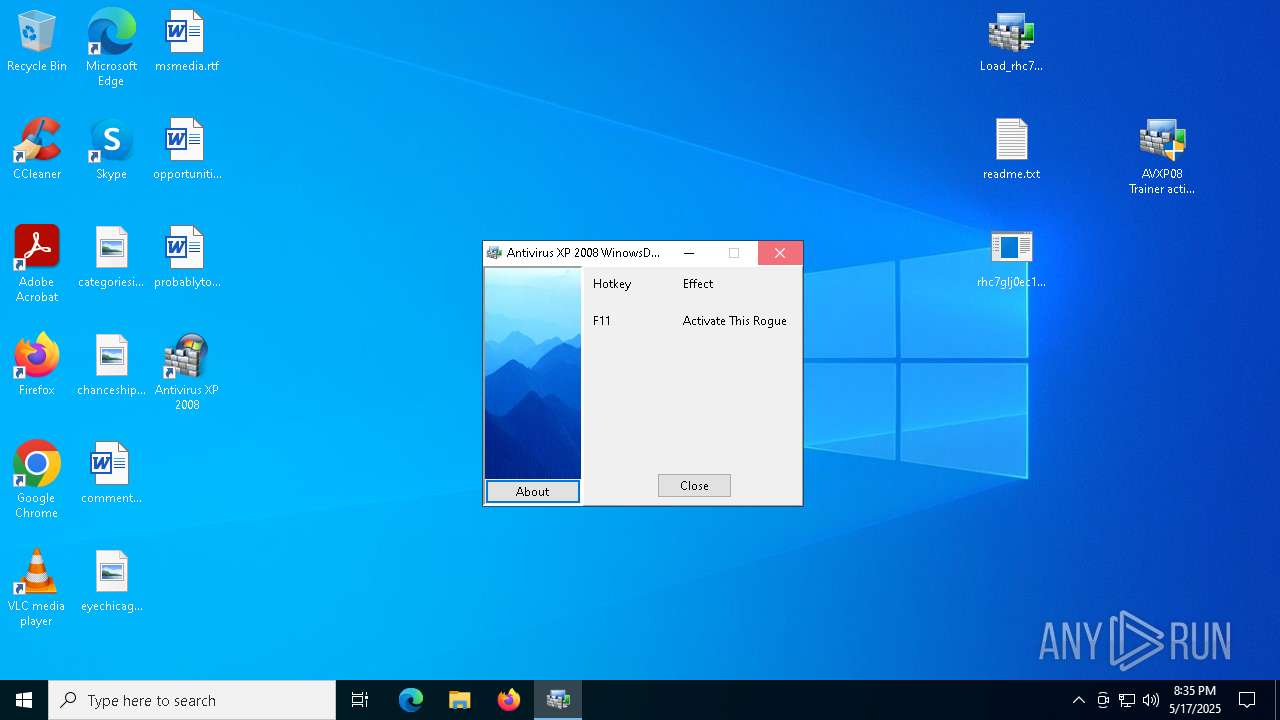Select the Skype desktop shortcut
Screen dimensions: 1280x720
click(111, 150)
